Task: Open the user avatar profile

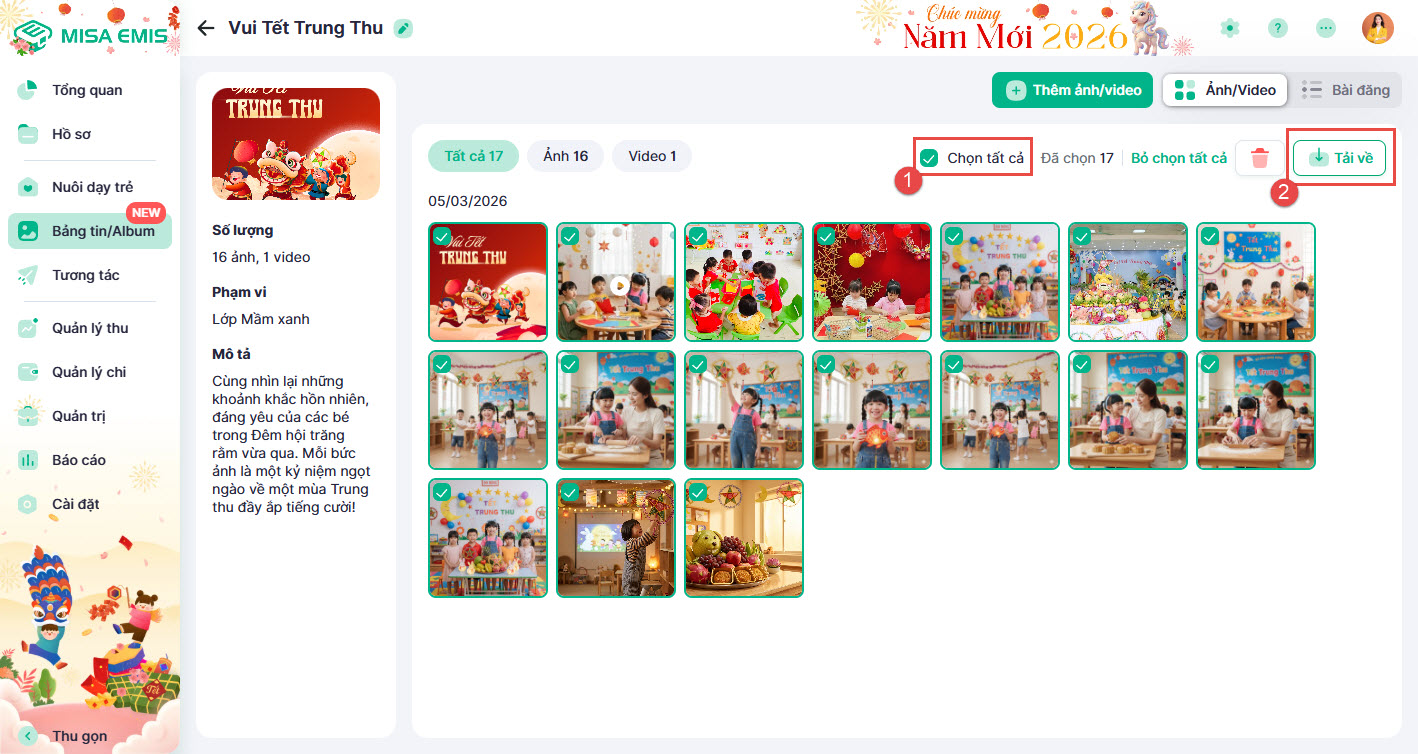Action: (1378, 28)
